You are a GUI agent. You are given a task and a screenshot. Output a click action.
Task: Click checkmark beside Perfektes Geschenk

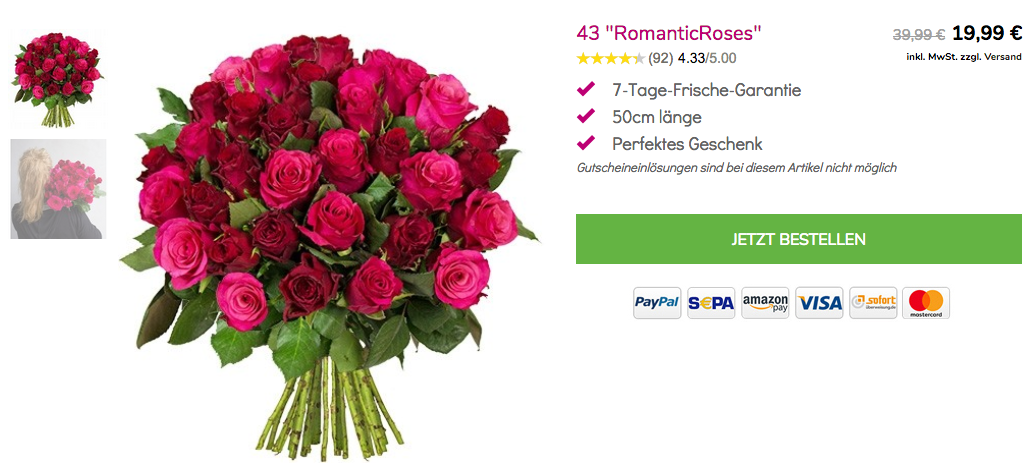(585, 142)
